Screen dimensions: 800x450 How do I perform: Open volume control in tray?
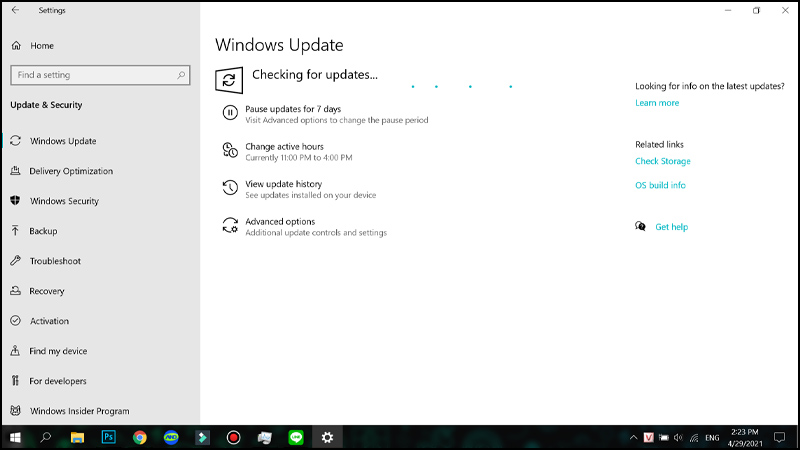[678, 437]
